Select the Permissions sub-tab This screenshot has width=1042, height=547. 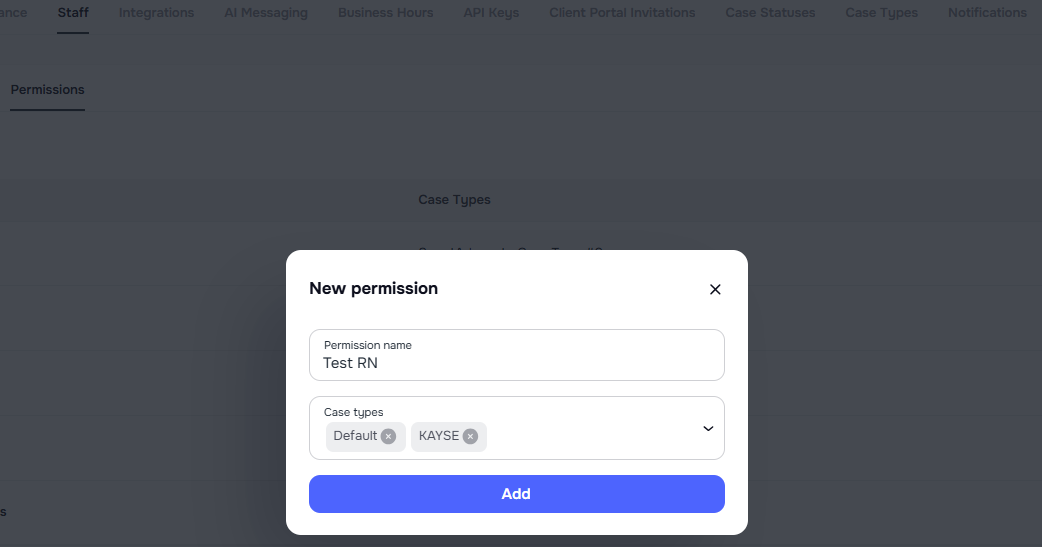pos(47,90)
